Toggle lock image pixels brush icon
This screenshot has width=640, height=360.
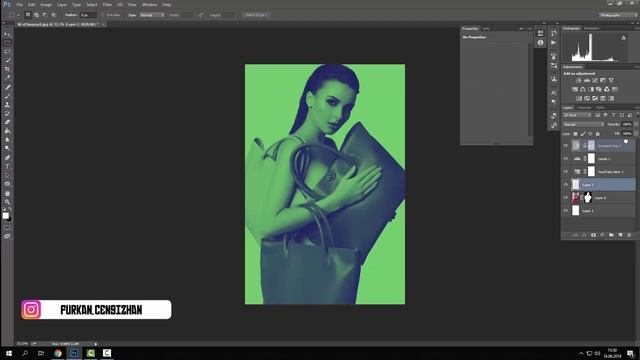pos(583,134)
